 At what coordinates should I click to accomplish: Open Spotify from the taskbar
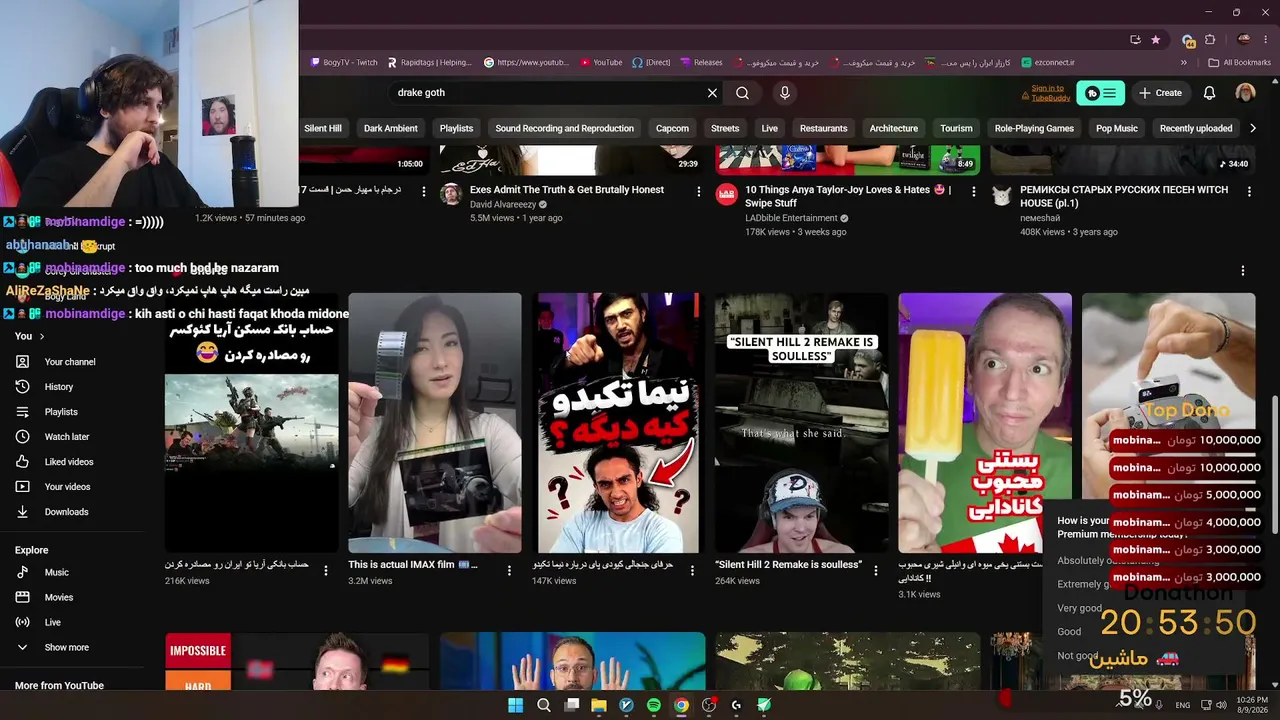(654, 705)
